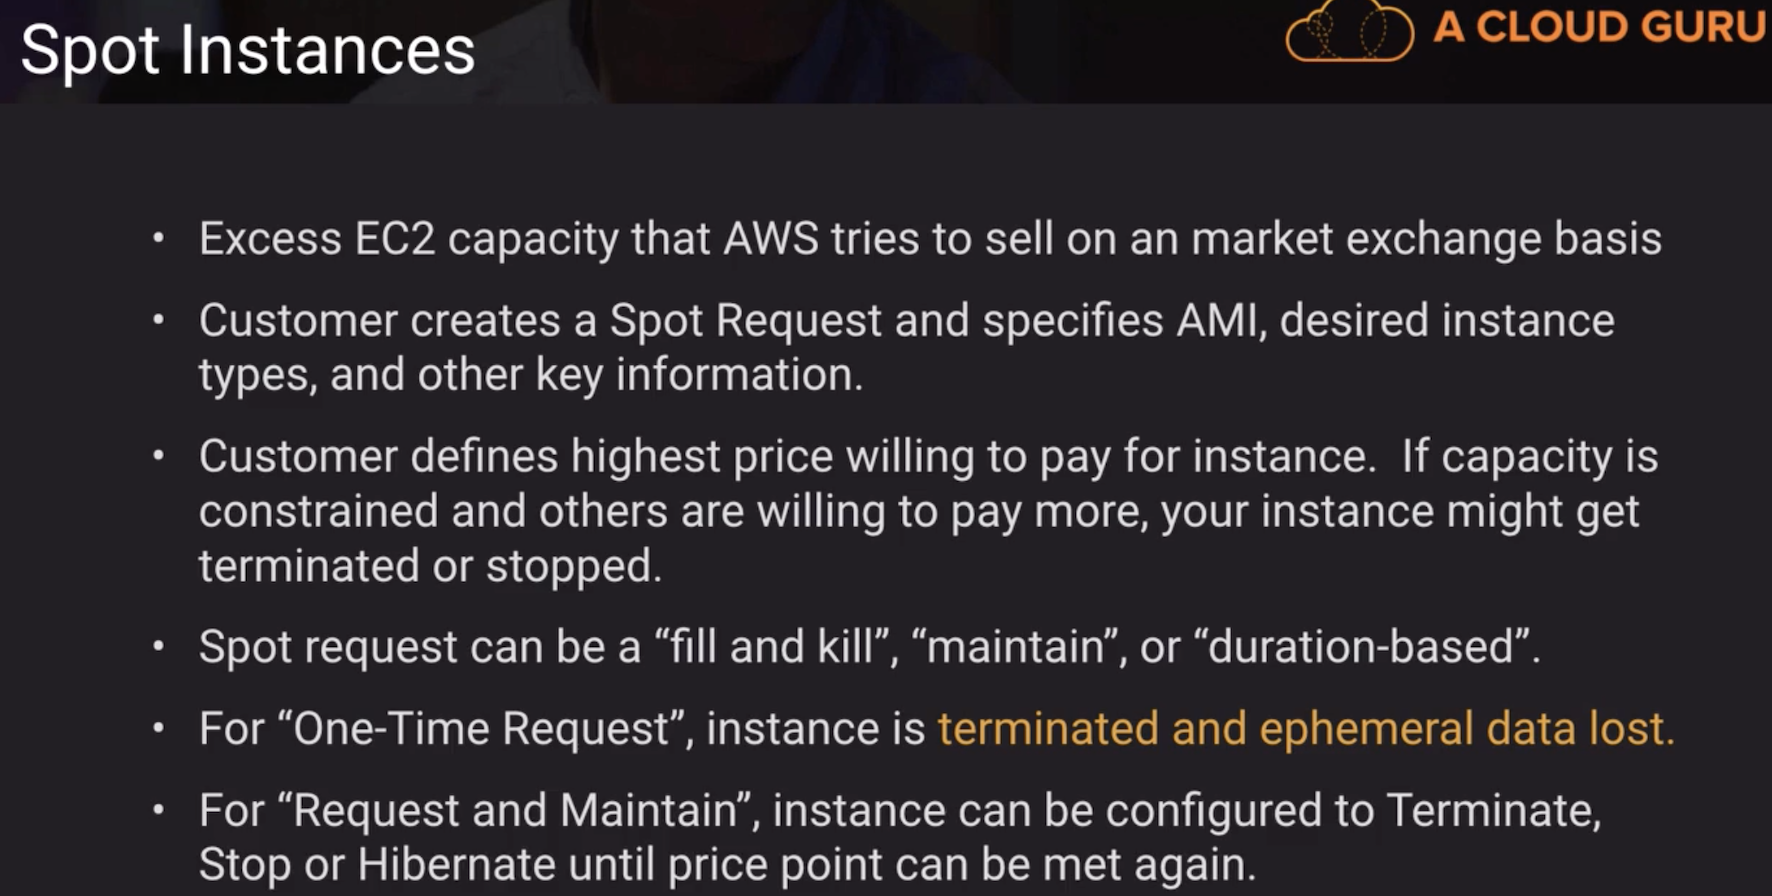Click the text "terminated or stopped."
The width and height of the screenshot is (1772, 896).
430,566
